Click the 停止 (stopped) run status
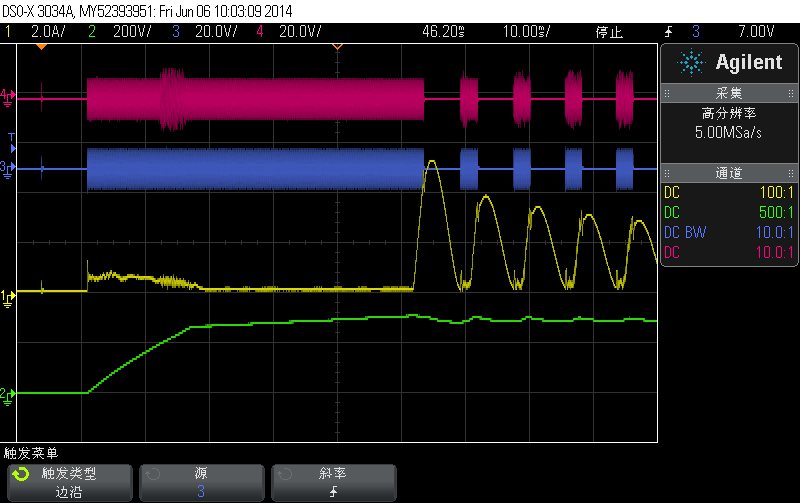The width and height of the screenshot is (800, 503). (609, 32)
